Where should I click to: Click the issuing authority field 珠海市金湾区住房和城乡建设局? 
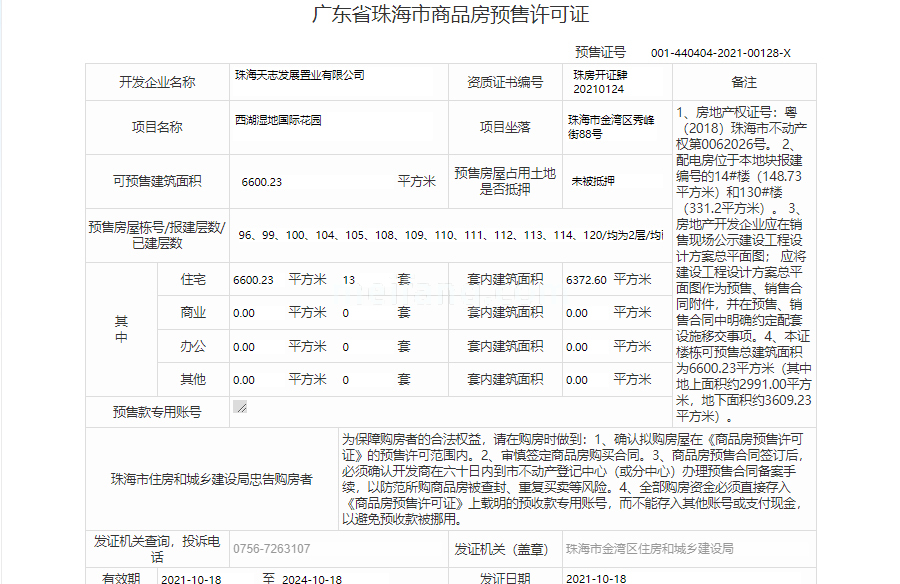point(649,549)
